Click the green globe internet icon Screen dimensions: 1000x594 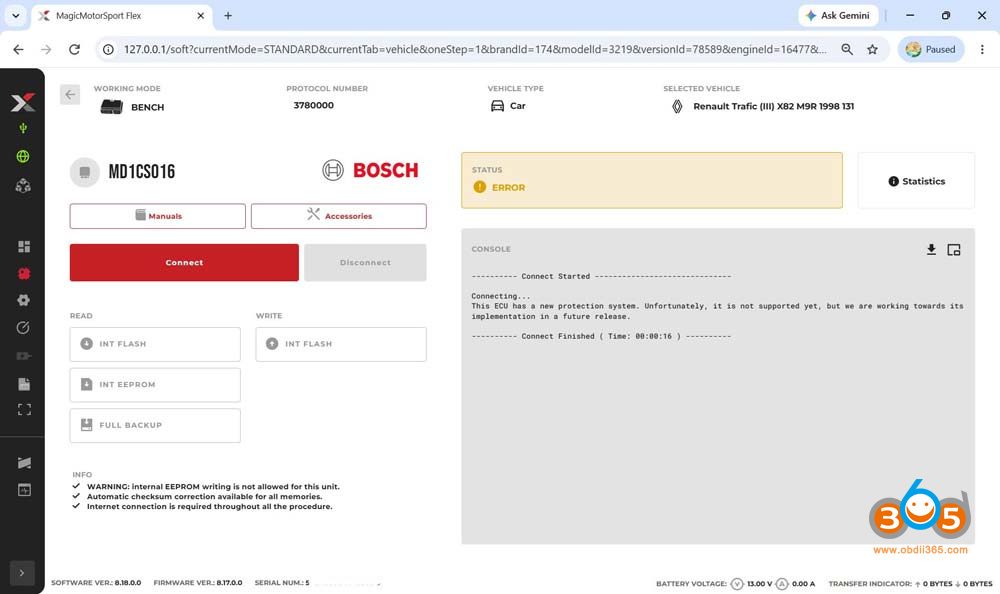[23, 156]
